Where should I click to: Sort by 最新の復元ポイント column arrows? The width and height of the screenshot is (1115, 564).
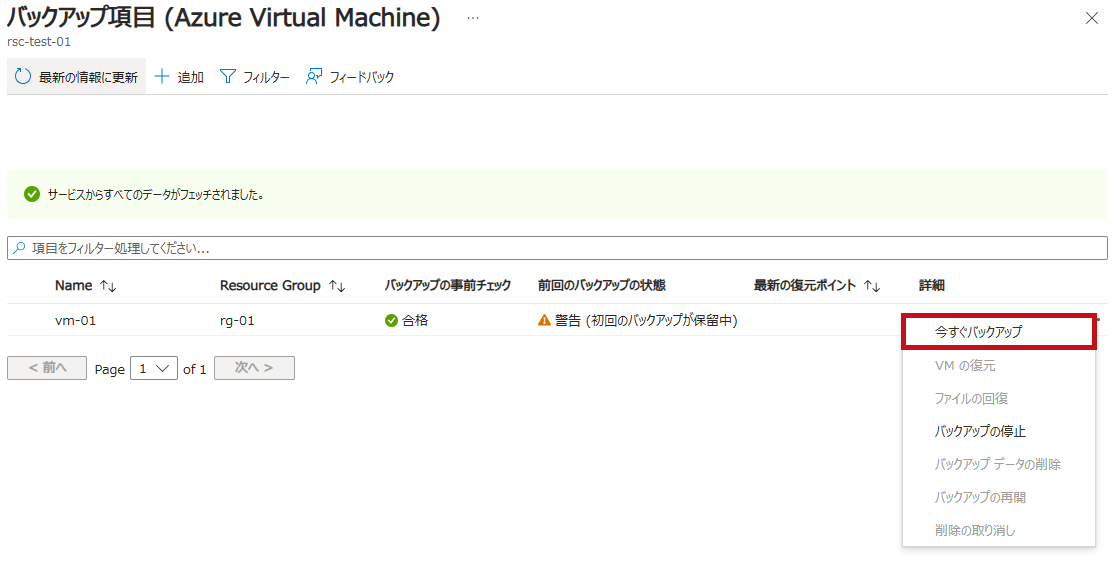coord(872,286)
